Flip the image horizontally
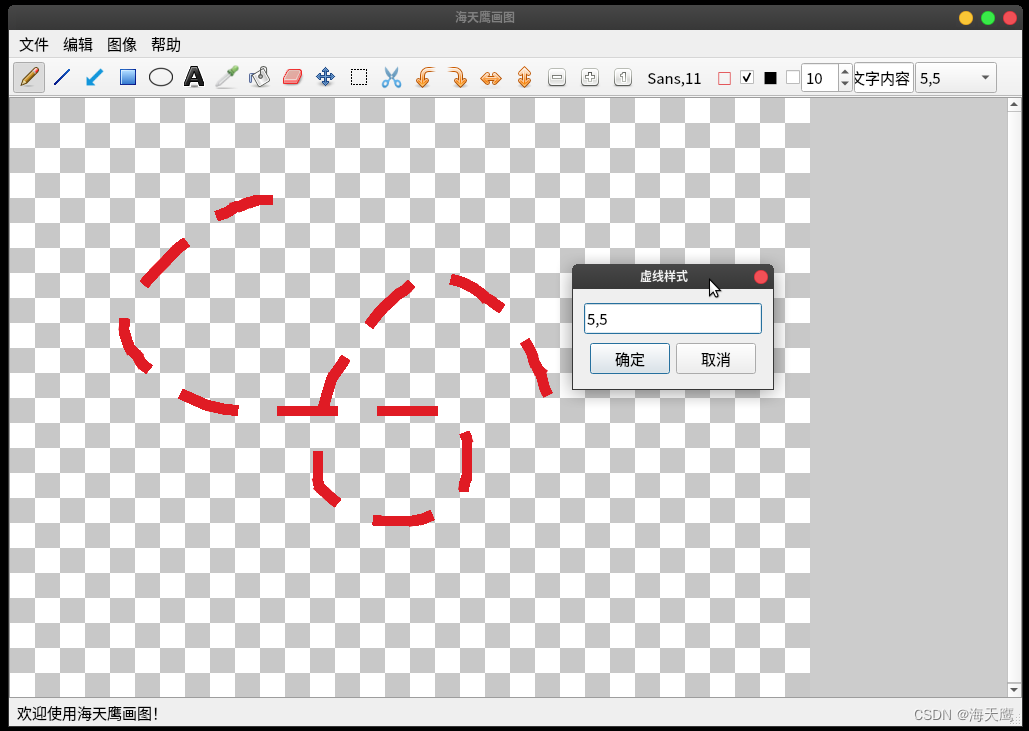This screenshot has height=731, width=1029. [491, 77]
